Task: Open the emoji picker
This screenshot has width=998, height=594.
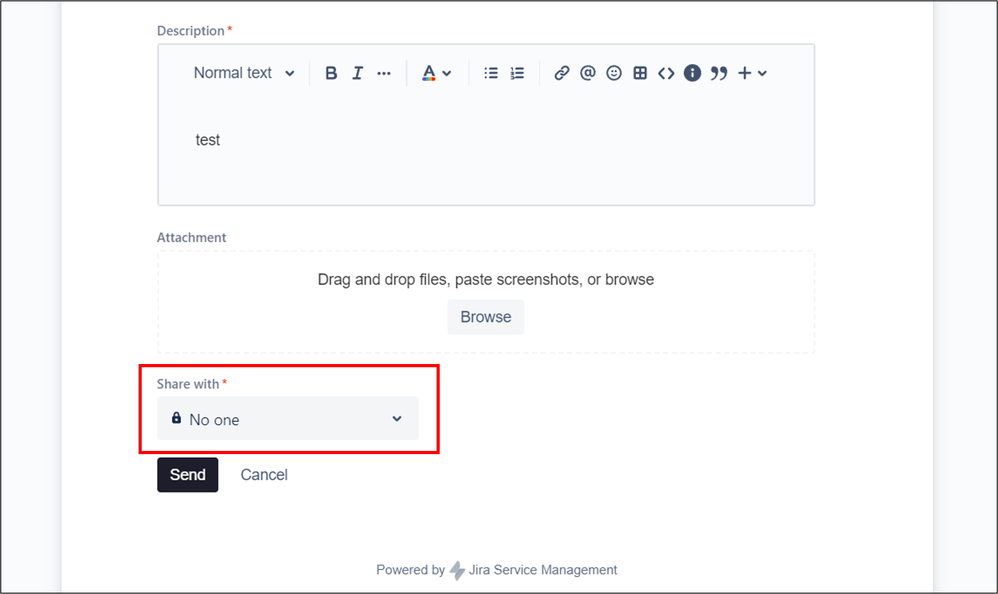Action: click(x=614, y=73)
